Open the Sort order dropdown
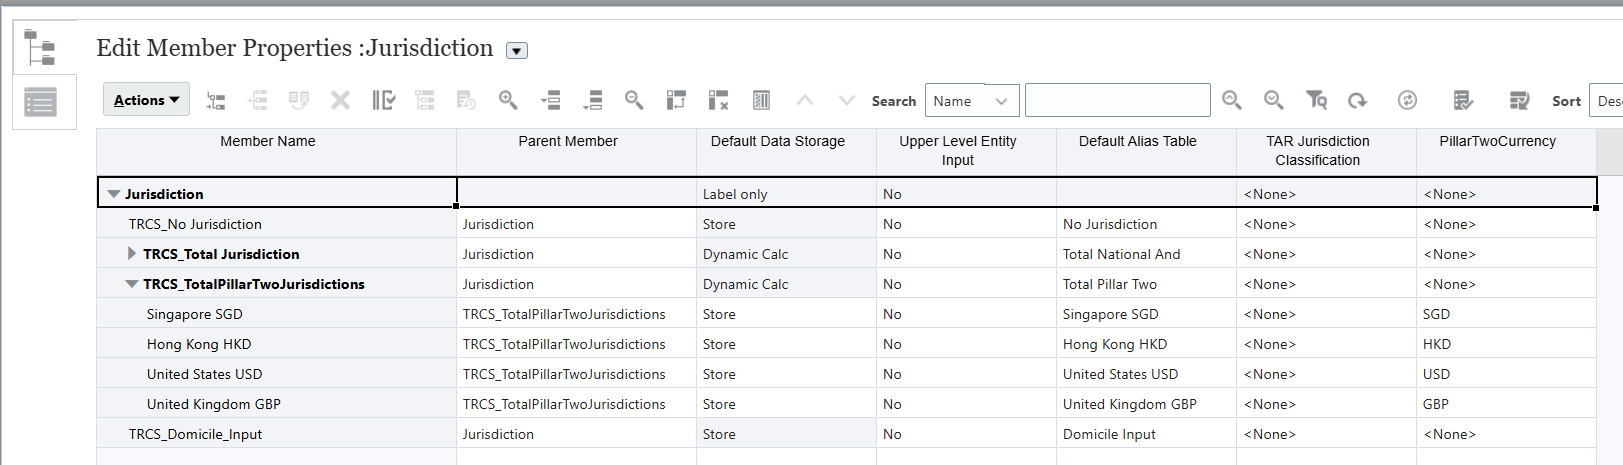 coord(1606,100)
